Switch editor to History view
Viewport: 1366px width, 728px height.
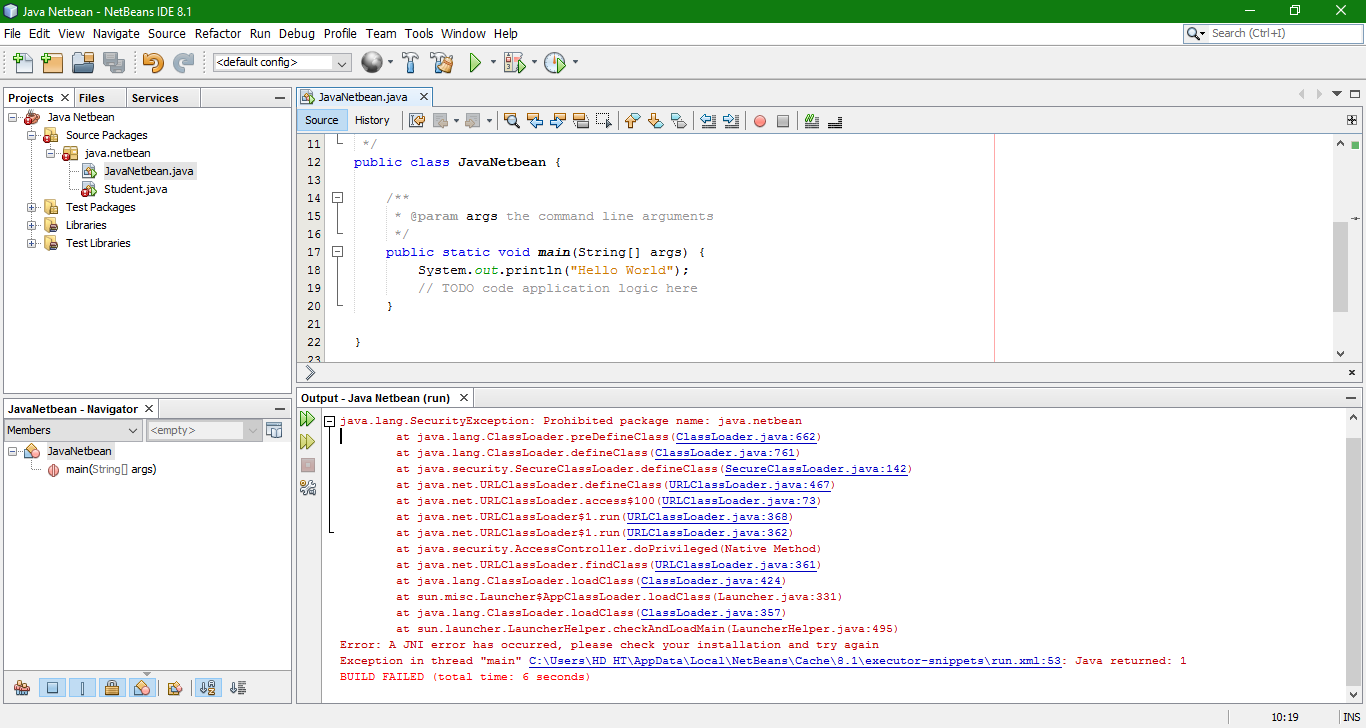point(372,120)
